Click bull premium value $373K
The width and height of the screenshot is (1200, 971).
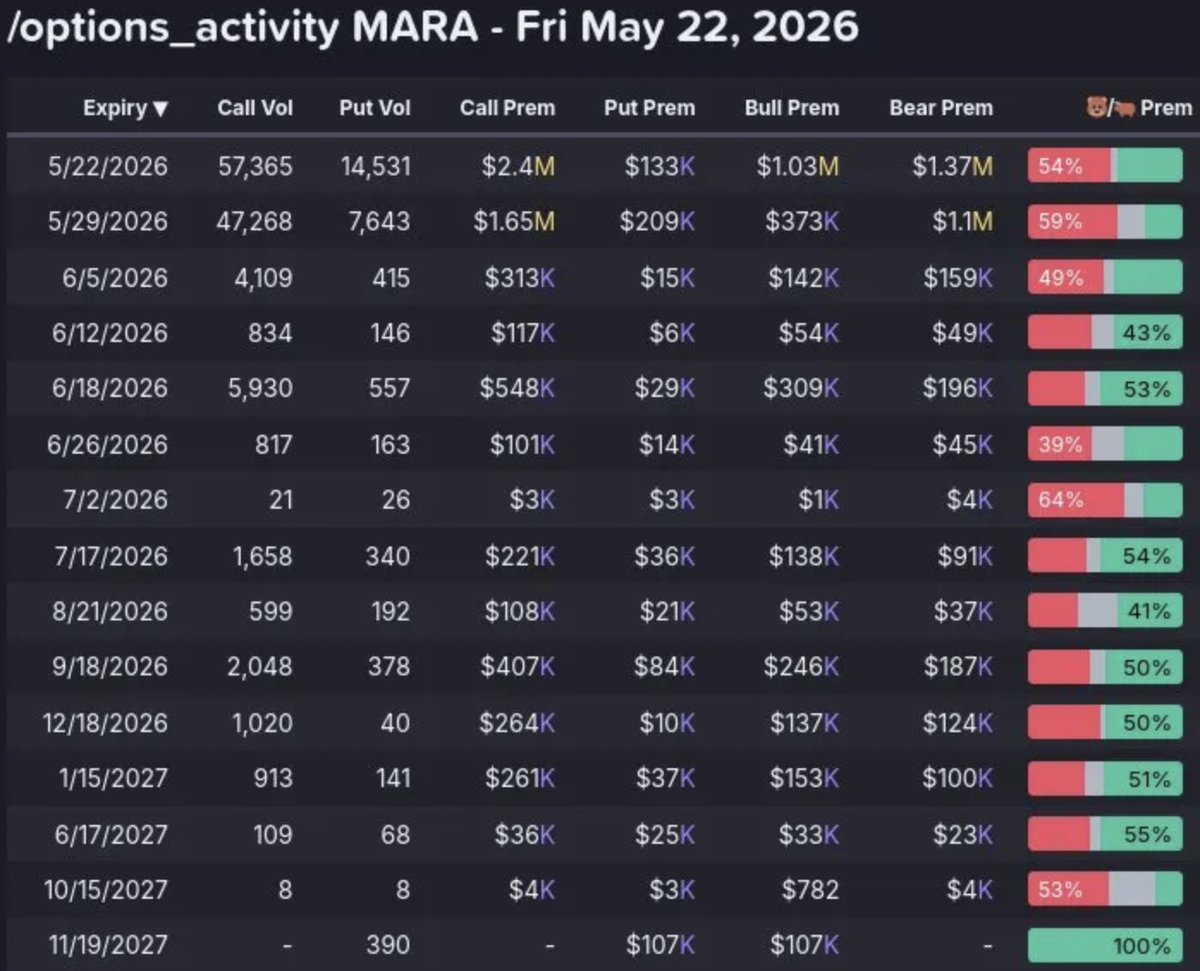pyautogui.click(x=802, y=221)
